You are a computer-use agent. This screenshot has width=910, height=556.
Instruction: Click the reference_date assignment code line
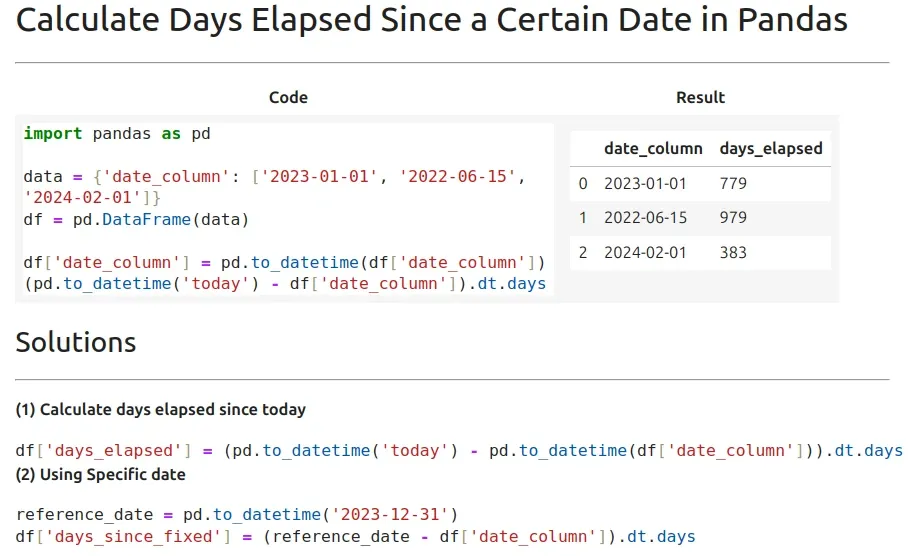[237, 514]
